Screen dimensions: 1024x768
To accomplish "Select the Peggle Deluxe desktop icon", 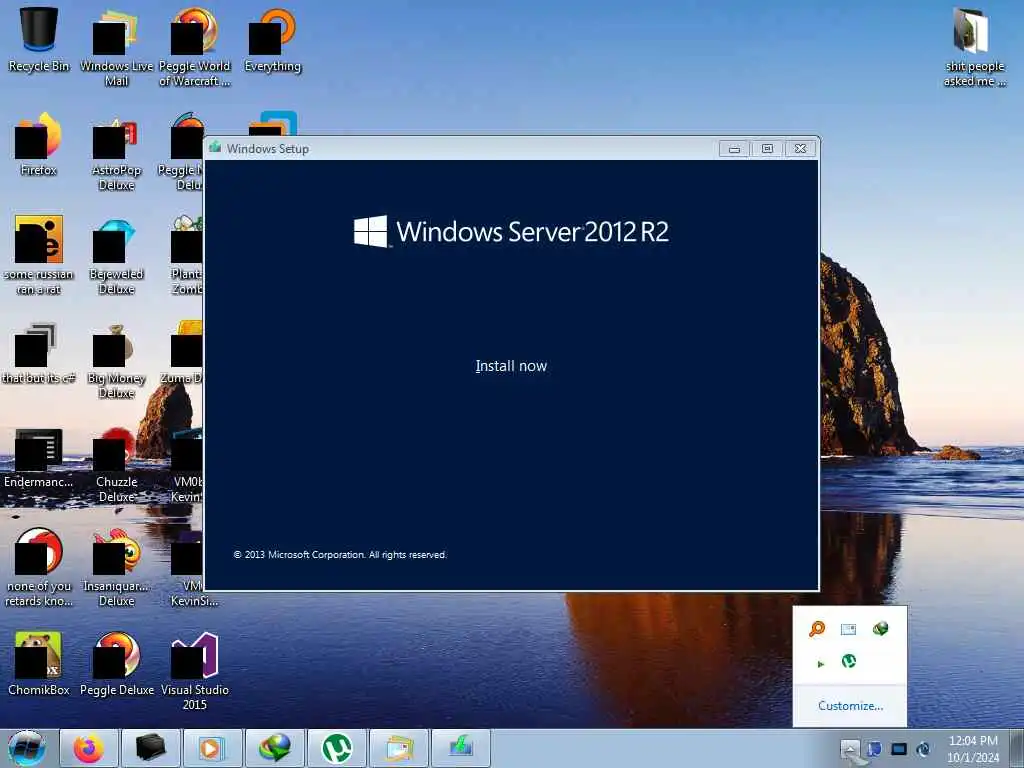I will (116, 663).
